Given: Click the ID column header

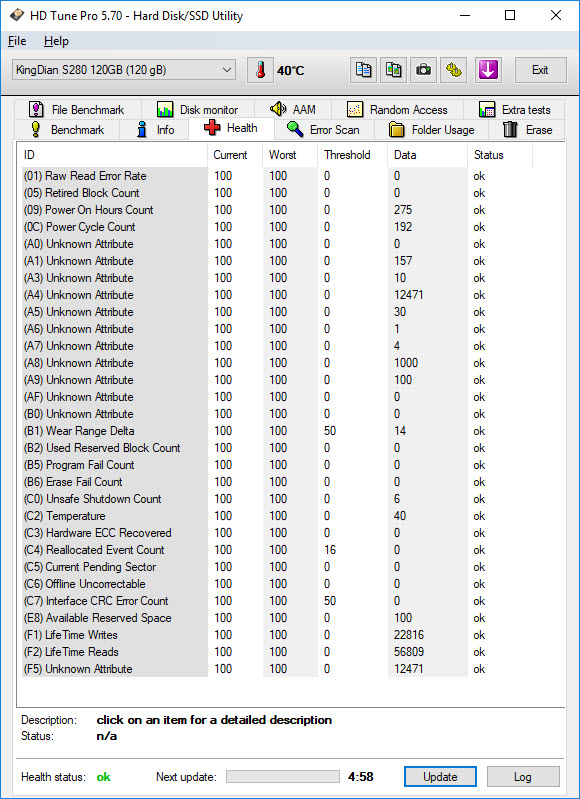Looking at the screenshot, I should tap(113, 155).
